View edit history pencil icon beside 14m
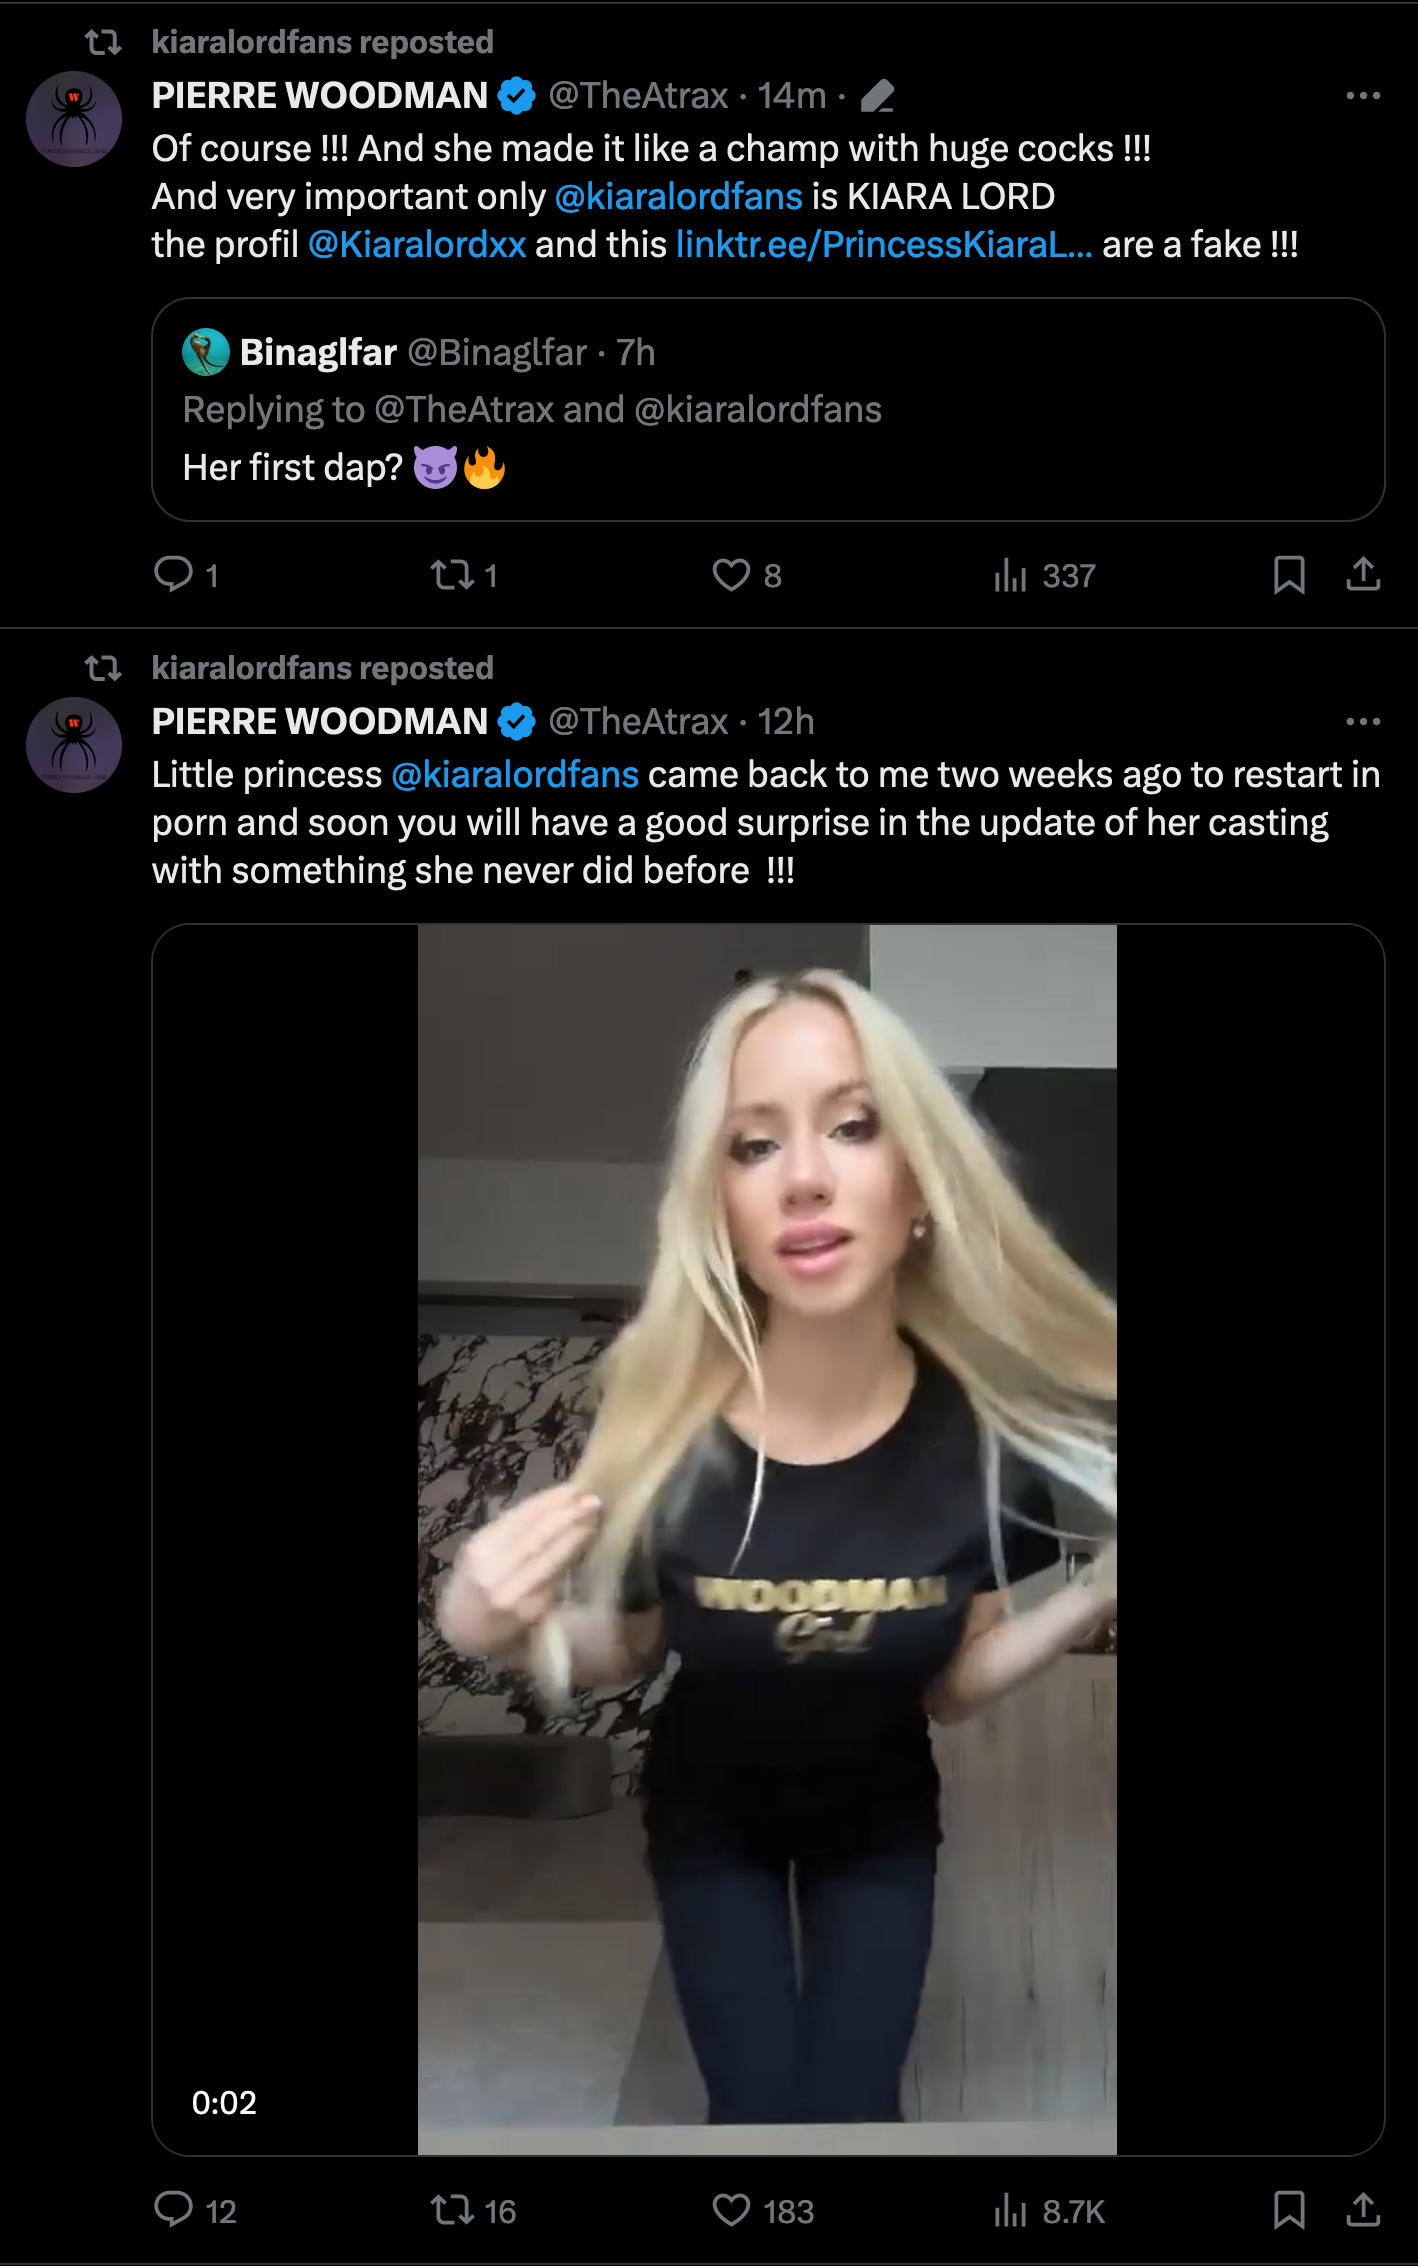 (877, 96)
